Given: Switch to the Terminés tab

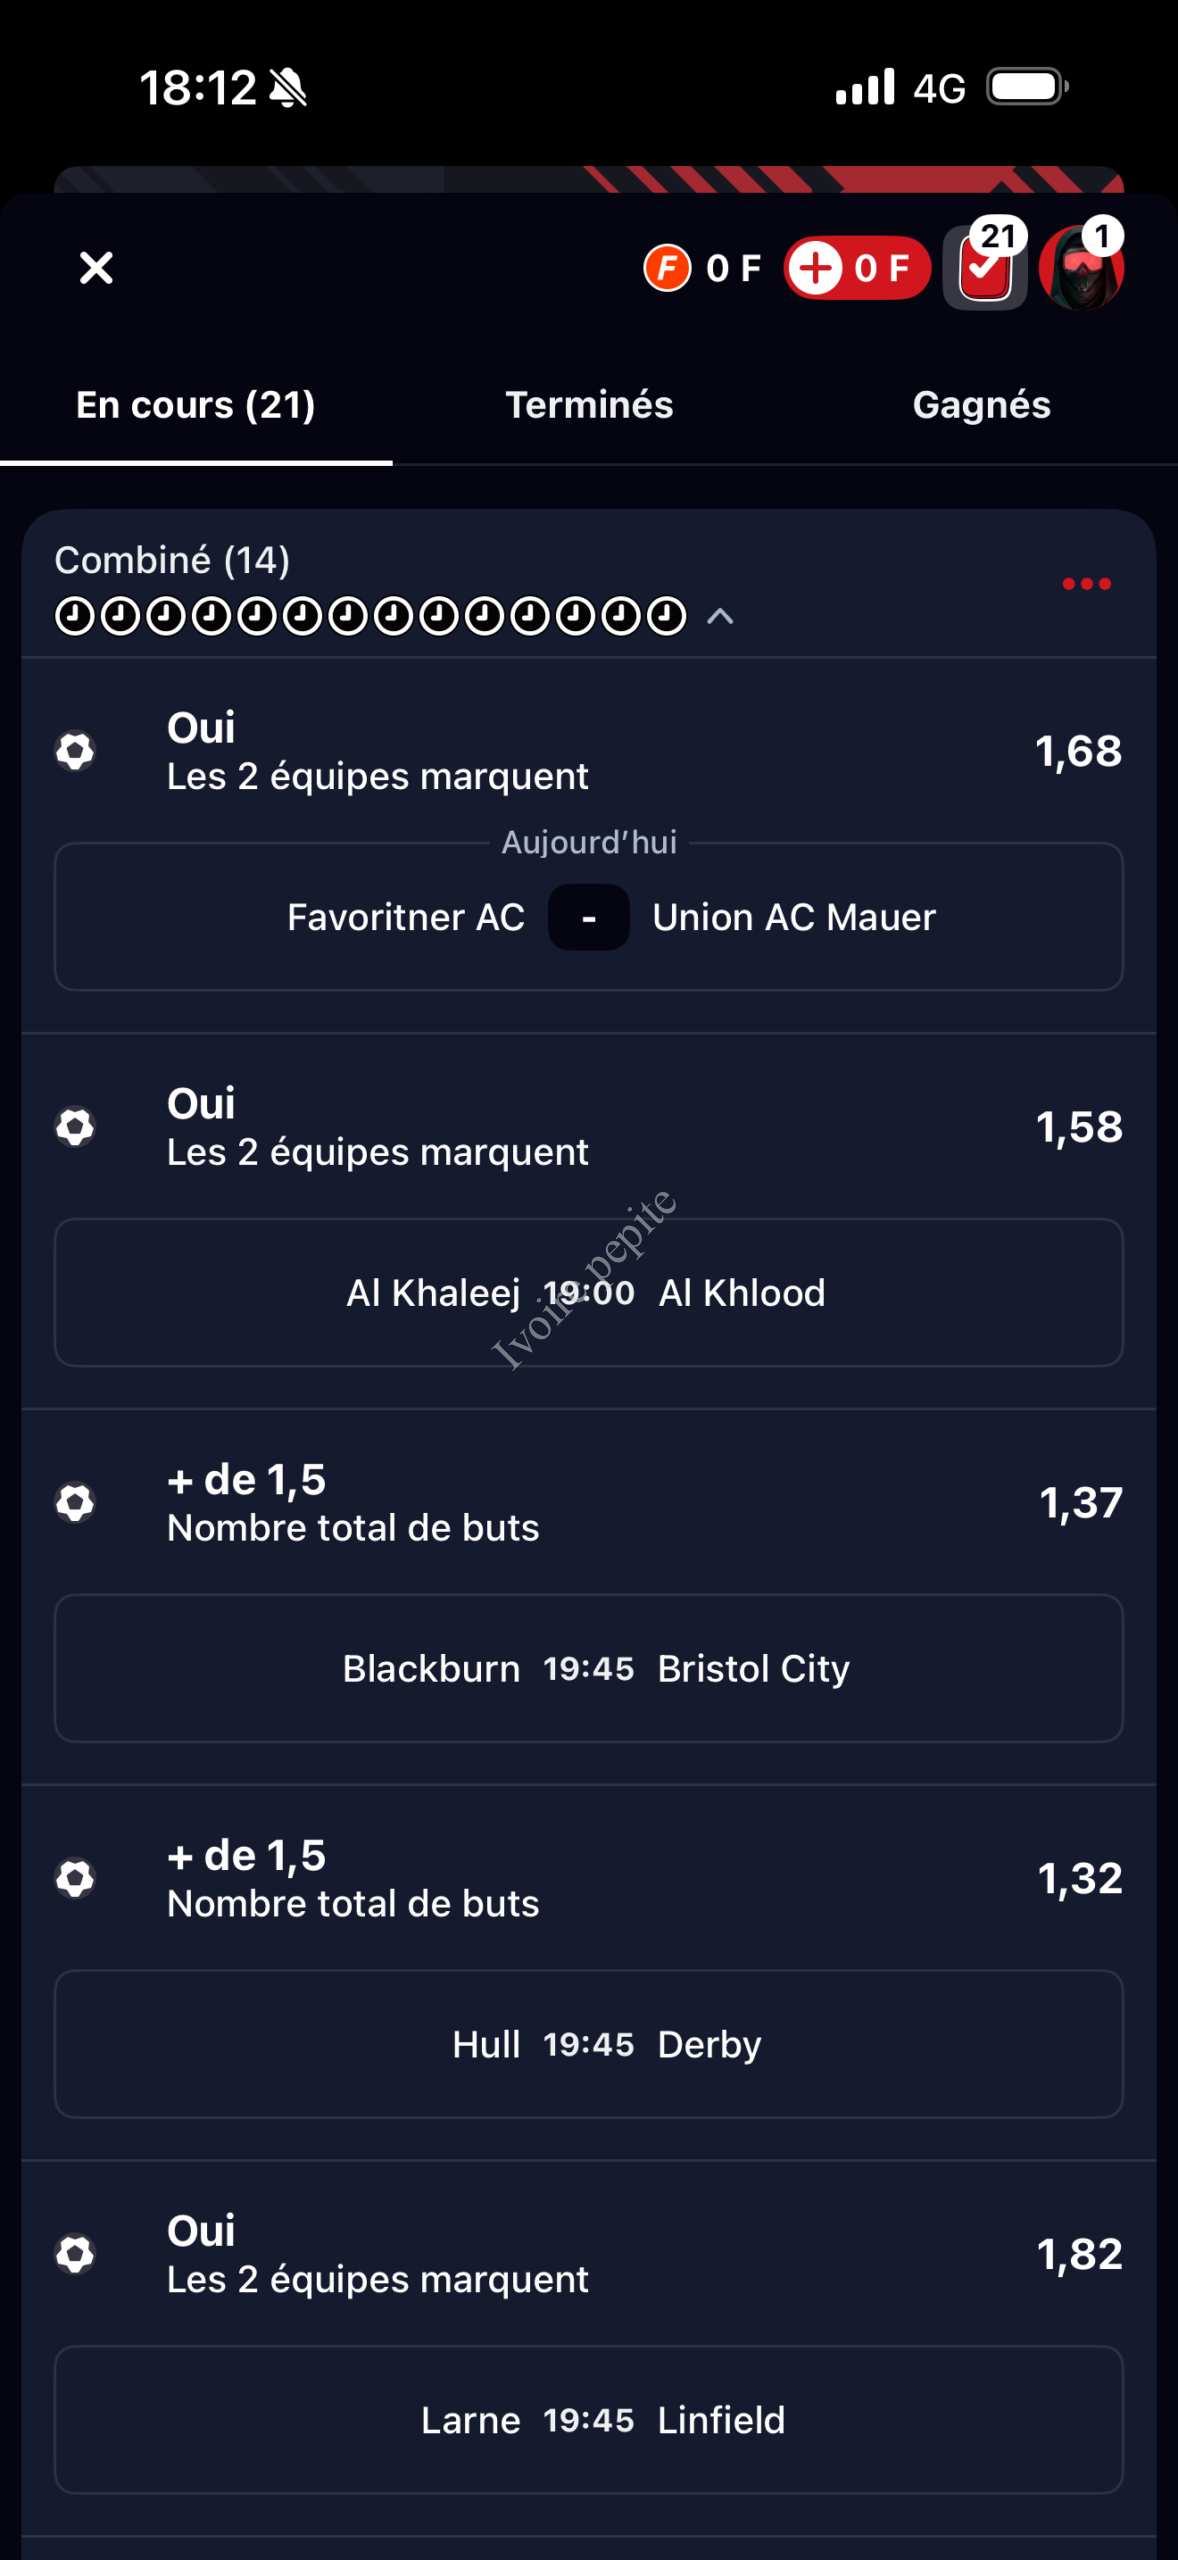Looking at the screenshot, I should point(589,405).
